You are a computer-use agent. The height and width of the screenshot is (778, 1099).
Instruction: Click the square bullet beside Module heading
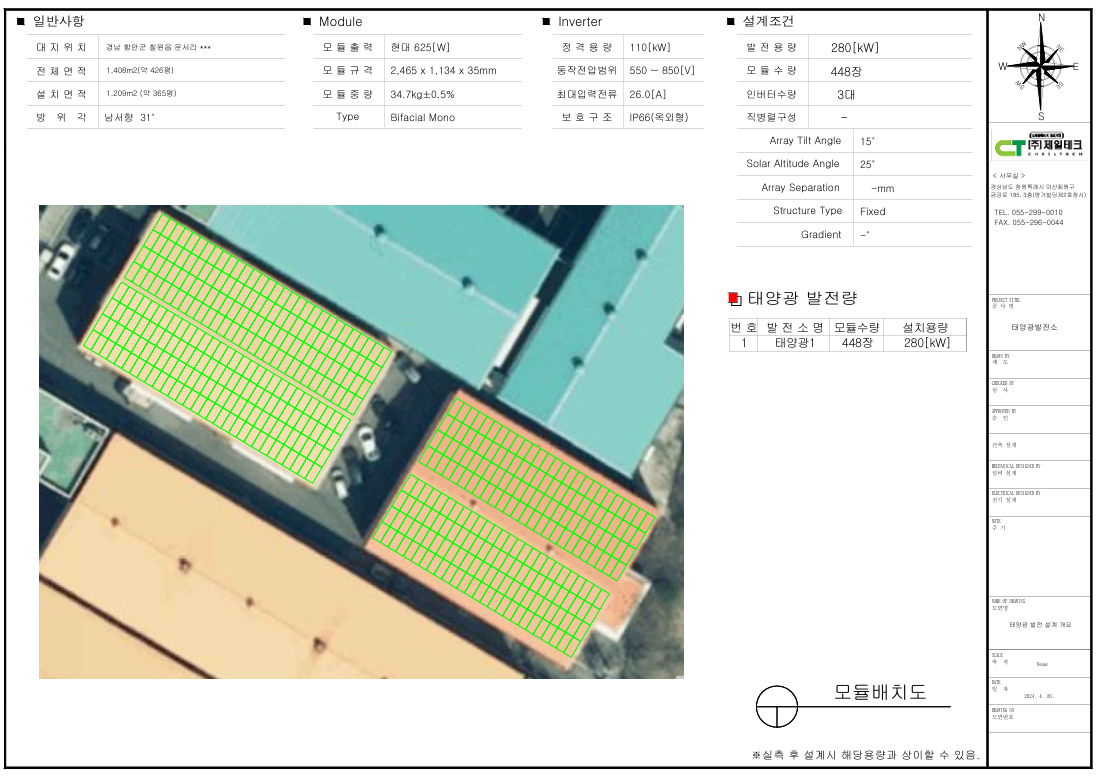[307, 22]
